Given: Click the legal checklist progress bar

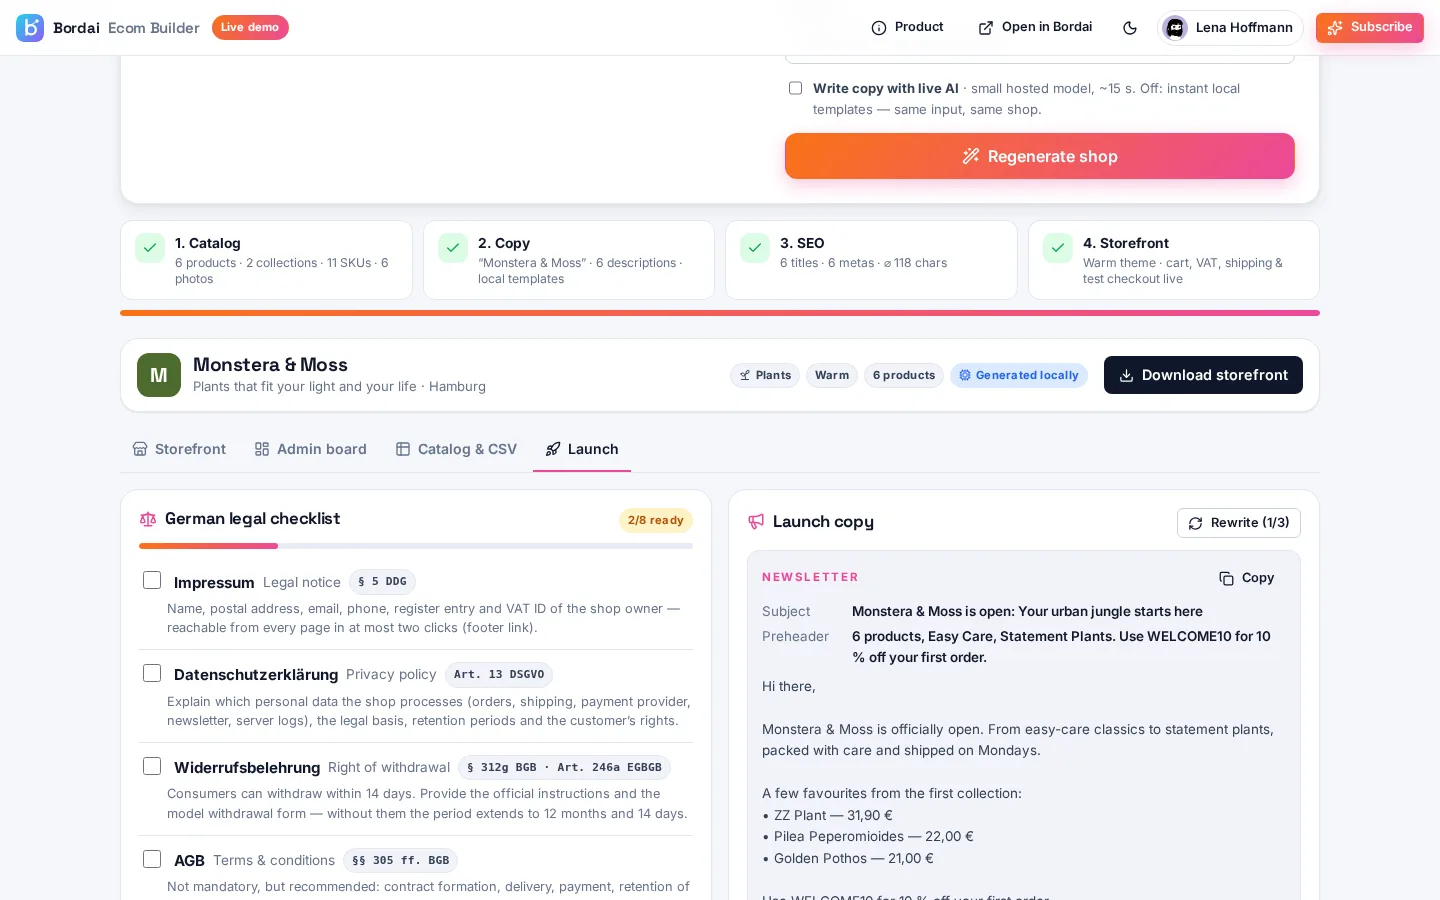Looking at the screenshot, I should pyautogui.click(x=416, y=546).
